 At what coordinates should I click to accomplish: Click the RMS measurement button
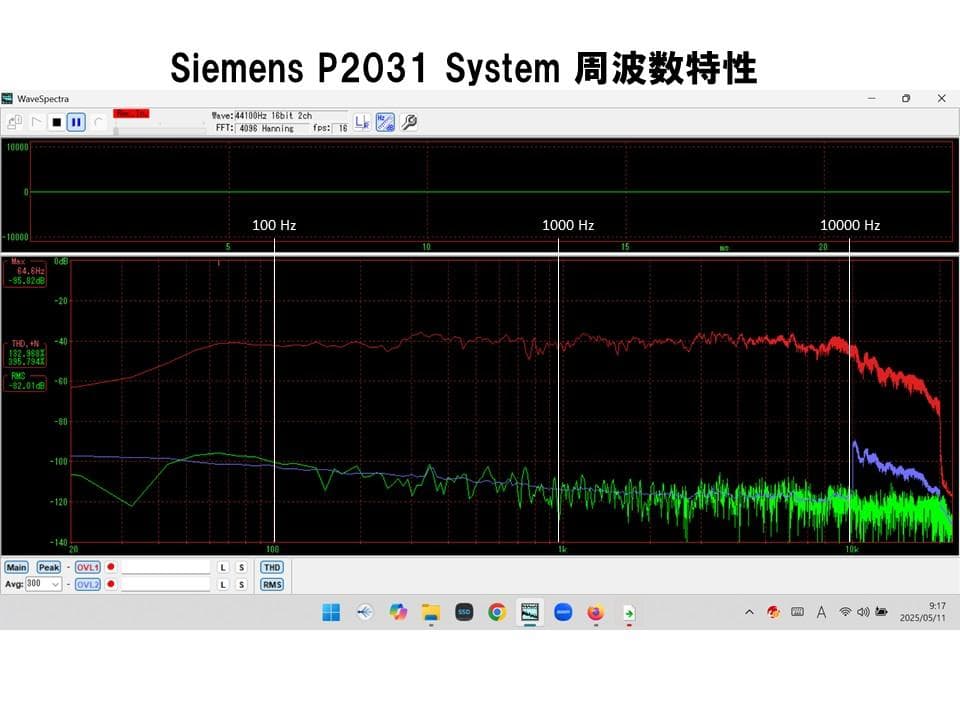tap(271, 584)
